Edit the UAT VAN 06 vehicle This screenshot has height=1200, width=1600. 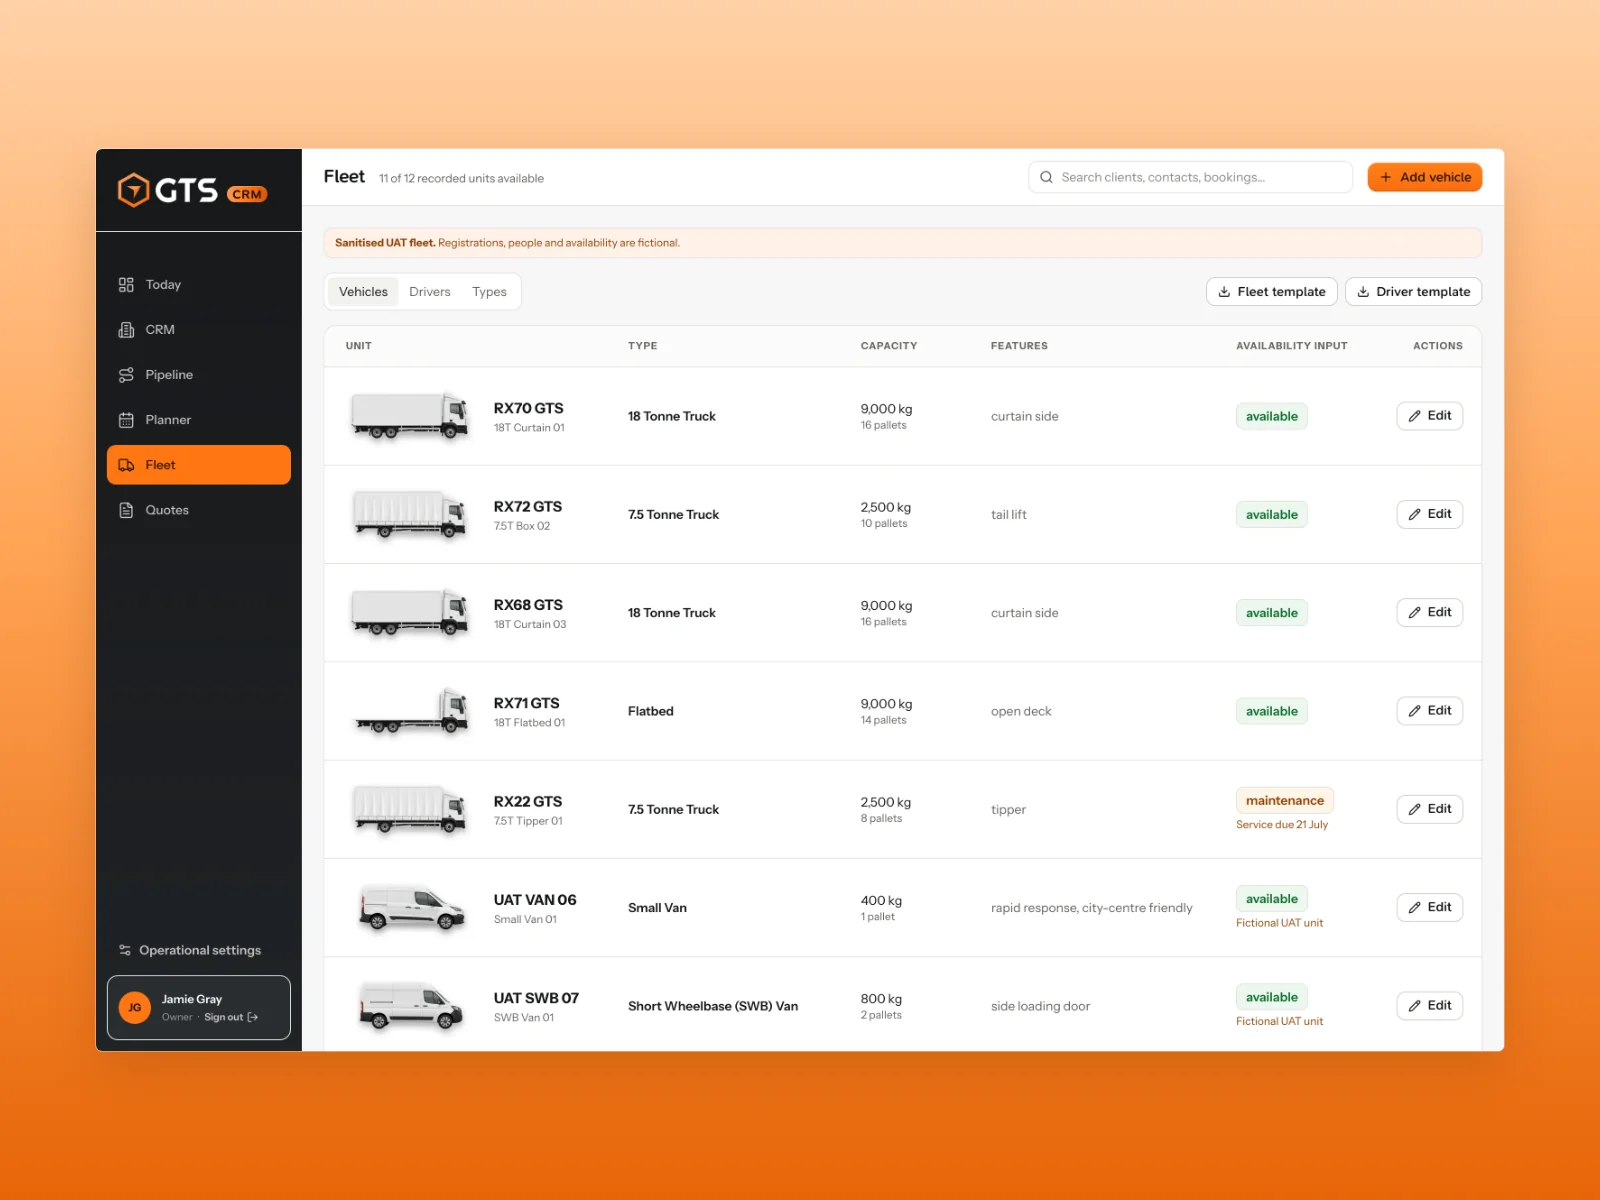[x=1430, y=907]
